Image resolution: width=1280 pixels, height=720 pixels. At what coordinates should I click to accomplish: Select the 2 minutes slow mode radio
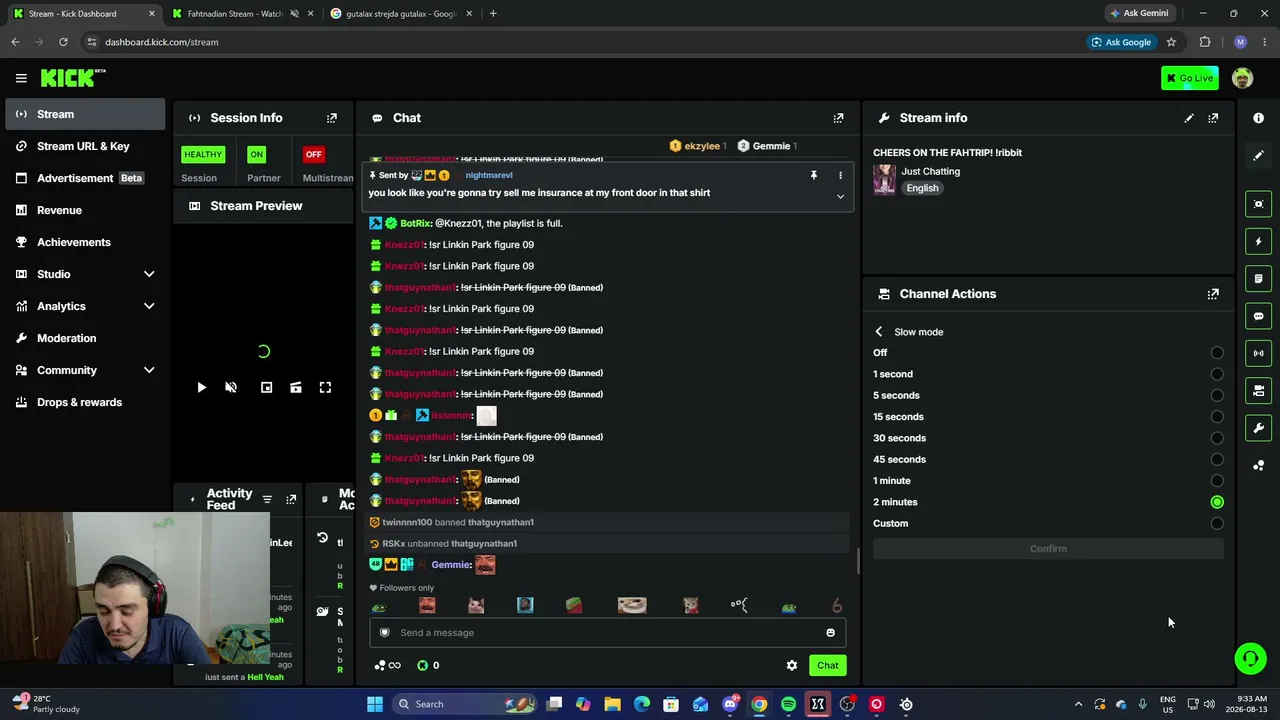pos(1217,502)
